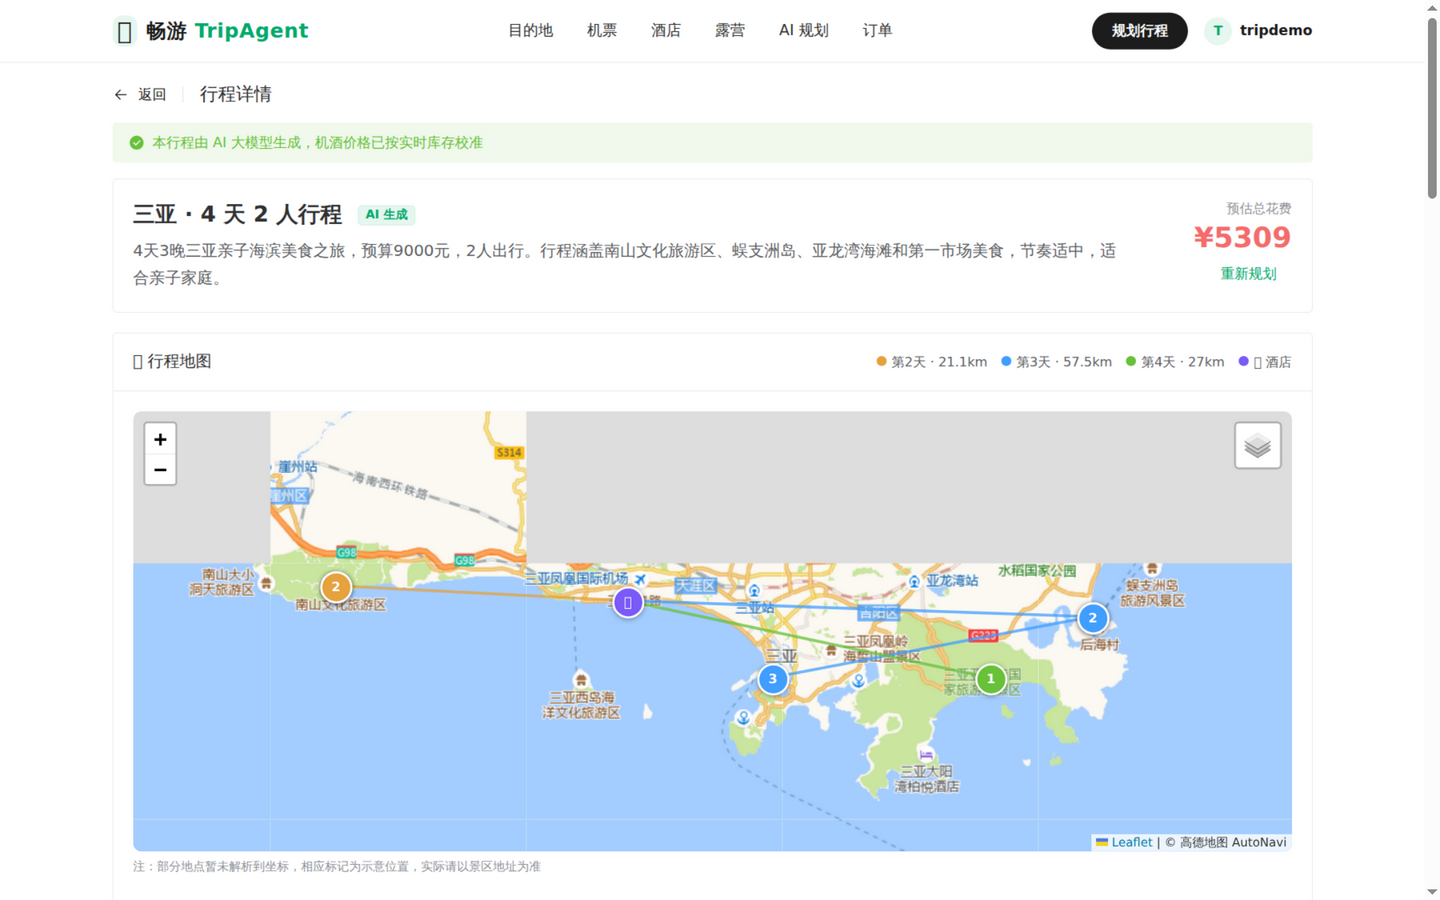Open the 露营 navigation item
1440x900 pixels.
pyautogui.click(x=730, y=31)
